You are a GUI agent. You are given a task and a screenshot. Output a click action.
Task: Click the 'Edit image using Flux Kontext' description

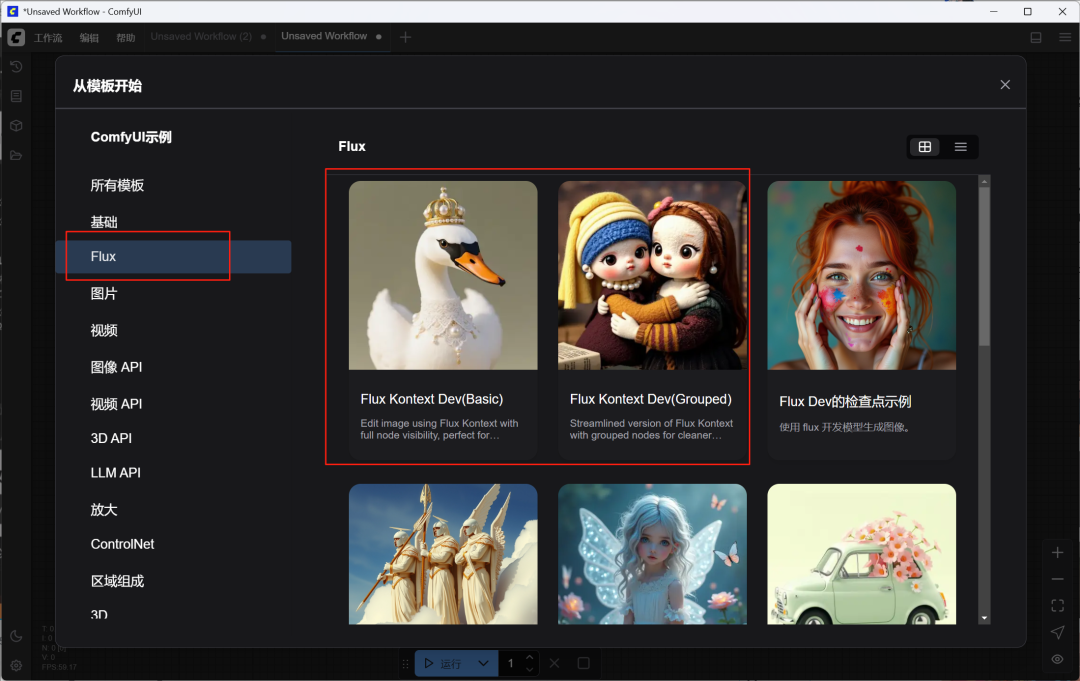coord(439,429)
